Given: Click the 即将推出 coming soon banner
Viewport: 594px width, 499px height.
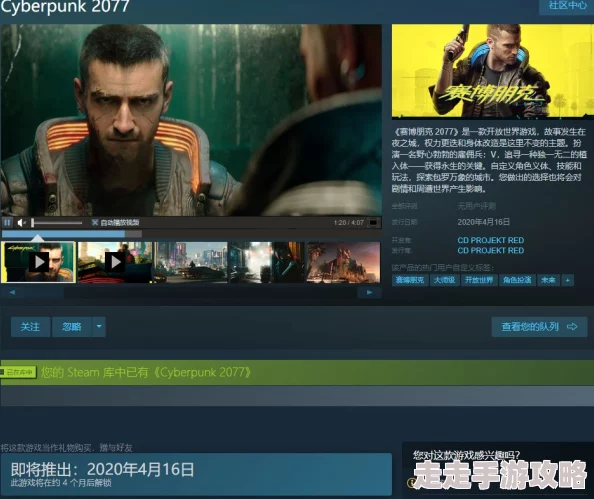Looking at the screenshot, I should (196, 474).
